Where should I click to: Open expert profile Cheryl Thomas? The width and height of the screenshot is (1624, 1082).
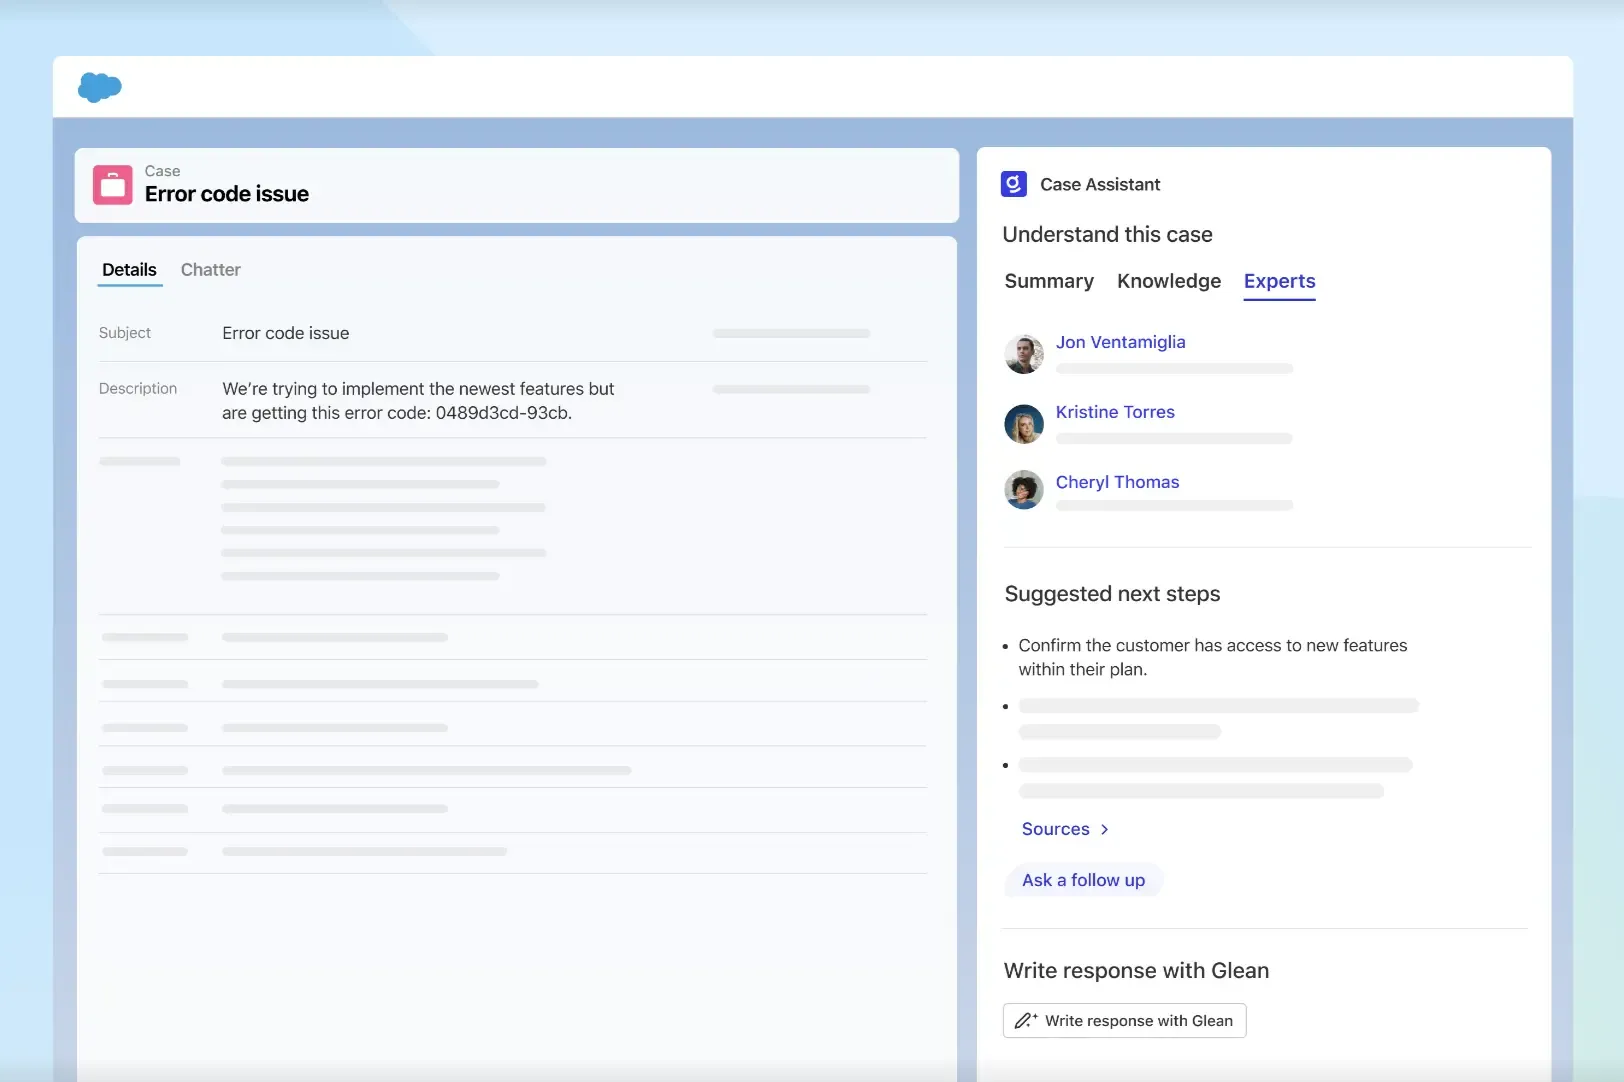[x=1118, y=482]
